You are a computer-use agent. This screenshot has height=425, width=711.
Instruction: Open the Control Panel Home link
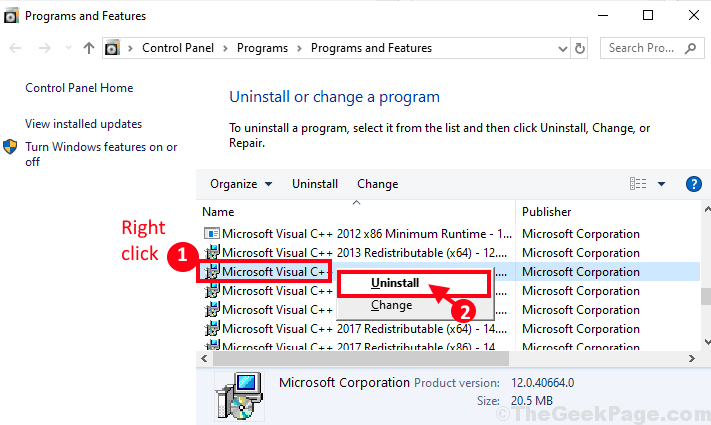point(79,88)
